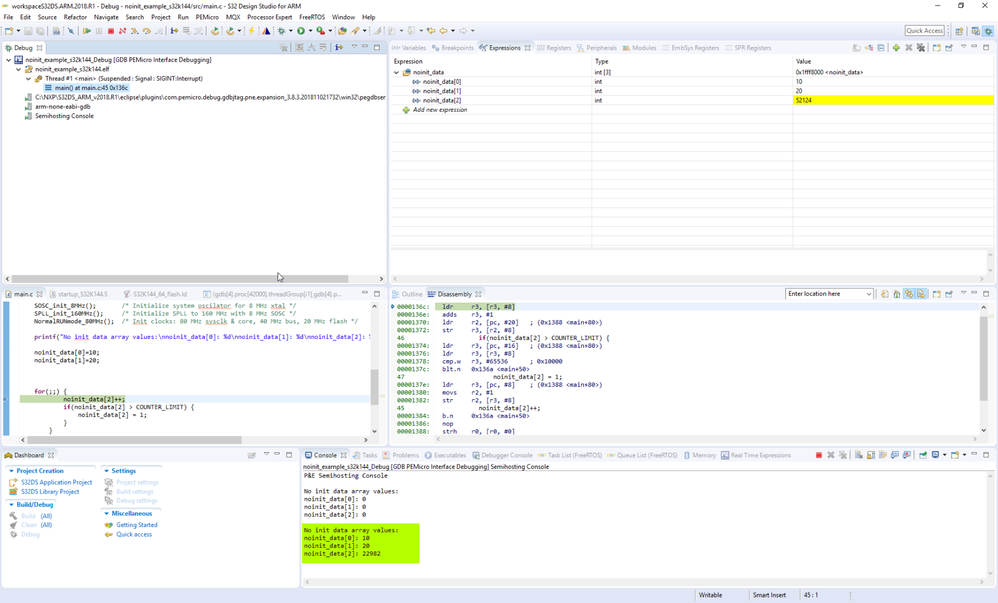The height and width of the screenshot is (603, 998).
Task: Open the Memory tab in bottom panel
Action: point(700,455)
